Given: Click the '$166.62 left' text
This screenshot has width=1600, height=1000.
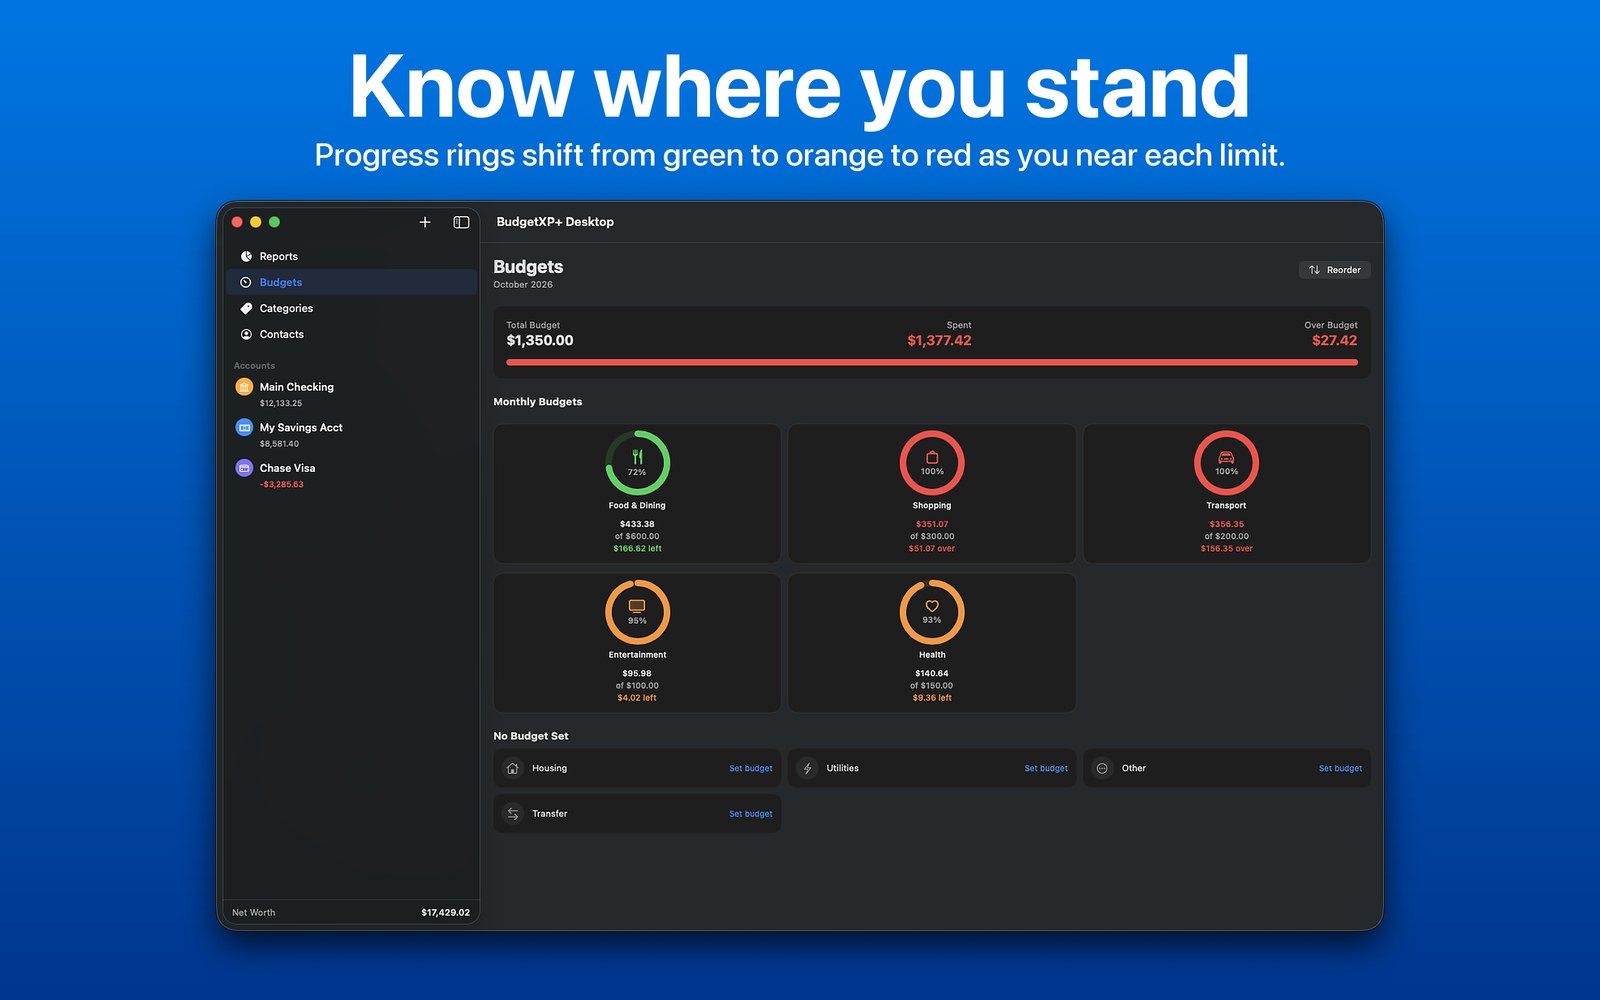Looking at the screenshot, I should point(637,549).
